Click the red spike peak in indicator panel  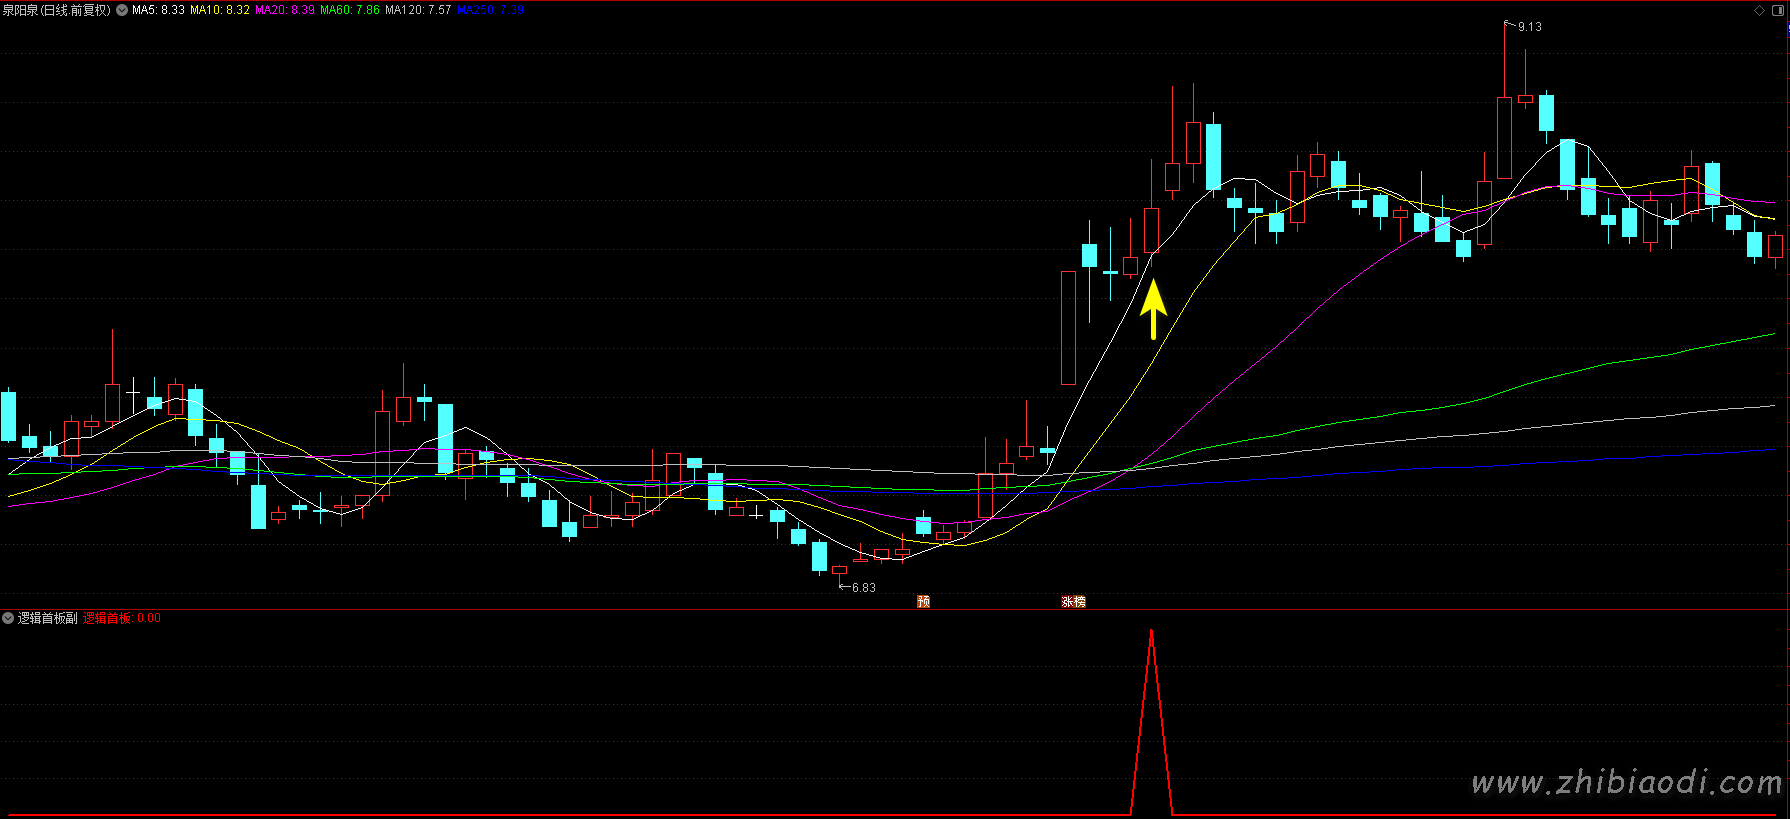pyautogui.click(x=1151, y=632)
